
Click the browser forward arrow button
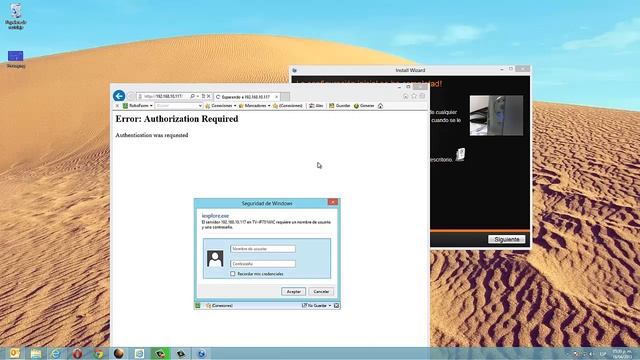(131, 96)
